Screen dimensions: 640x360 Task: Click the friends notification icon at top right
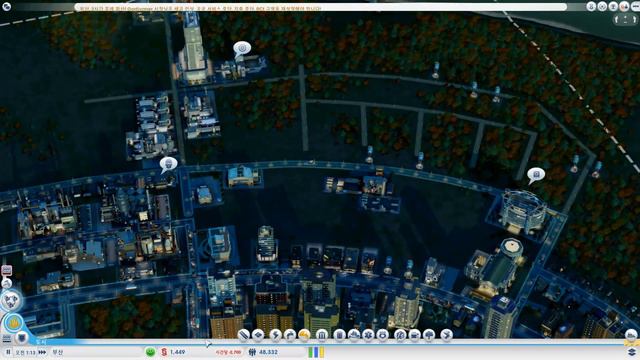(x=624, y=6)
